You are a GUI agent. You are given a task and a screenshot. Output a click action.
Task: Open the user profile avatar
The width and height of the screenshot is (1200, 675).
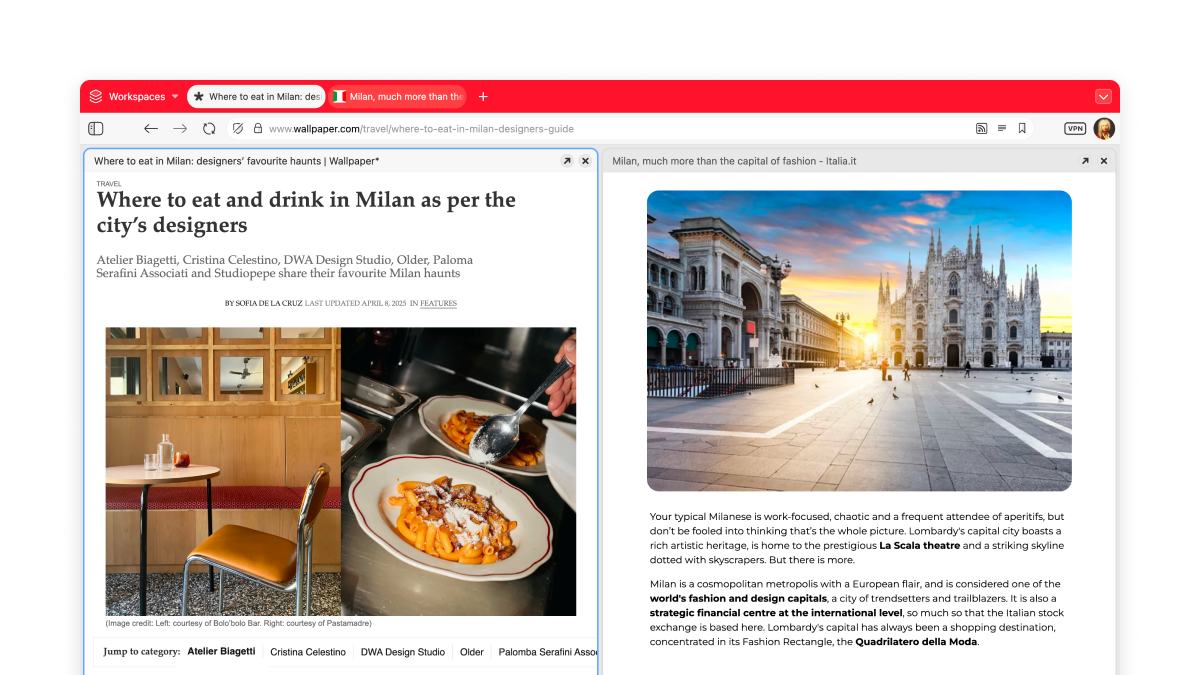pyautogui.click(x=1104, y=129)
